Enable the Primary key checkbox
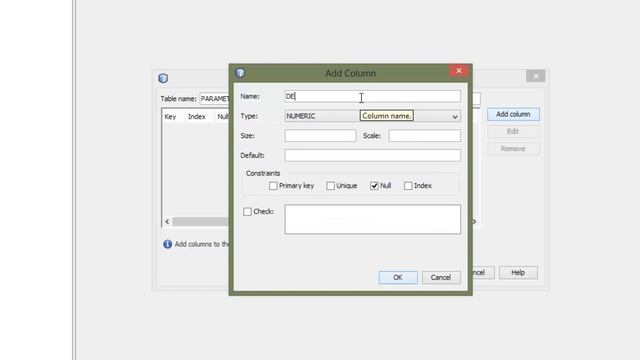Screen dimensions: 640x360 (x=273, y=186)
